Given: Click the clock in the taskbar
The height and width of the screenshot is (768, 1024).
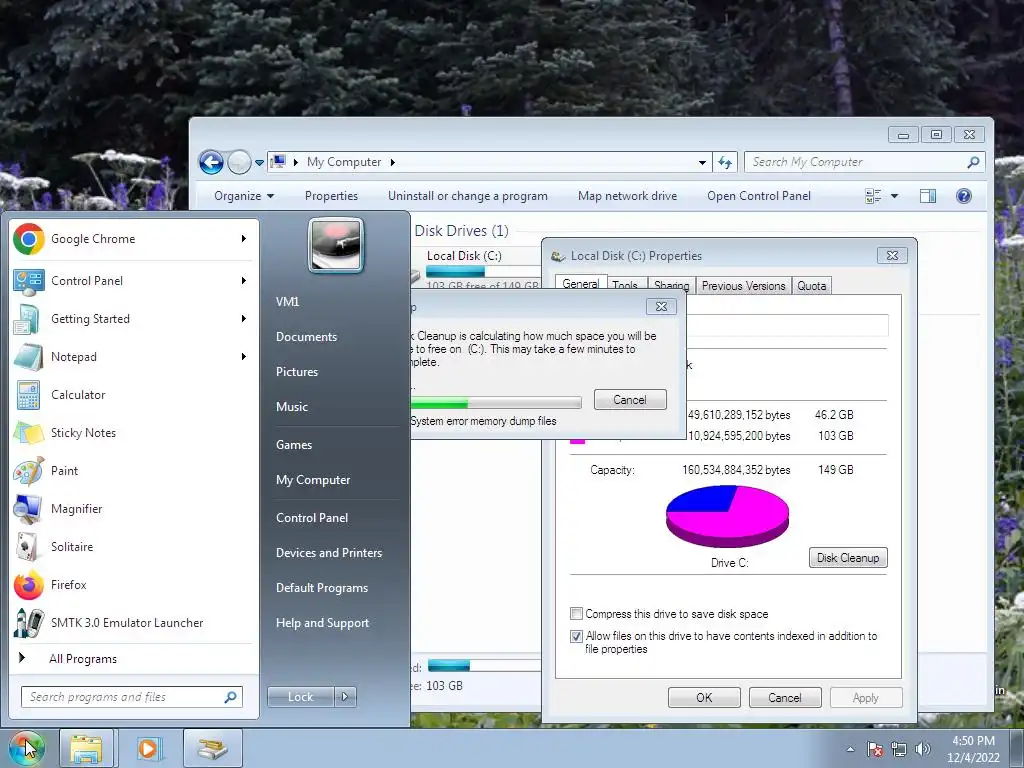Looking at the screenshot, I should [973, 749].
